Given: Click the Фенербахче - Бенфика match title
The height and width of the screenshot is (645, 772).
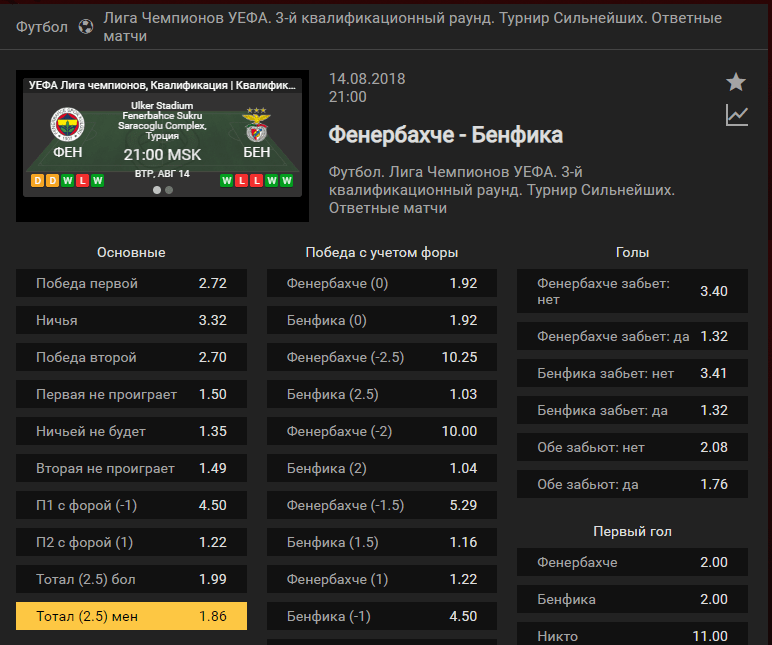Looking at the screenshot, I should [446, 134].
